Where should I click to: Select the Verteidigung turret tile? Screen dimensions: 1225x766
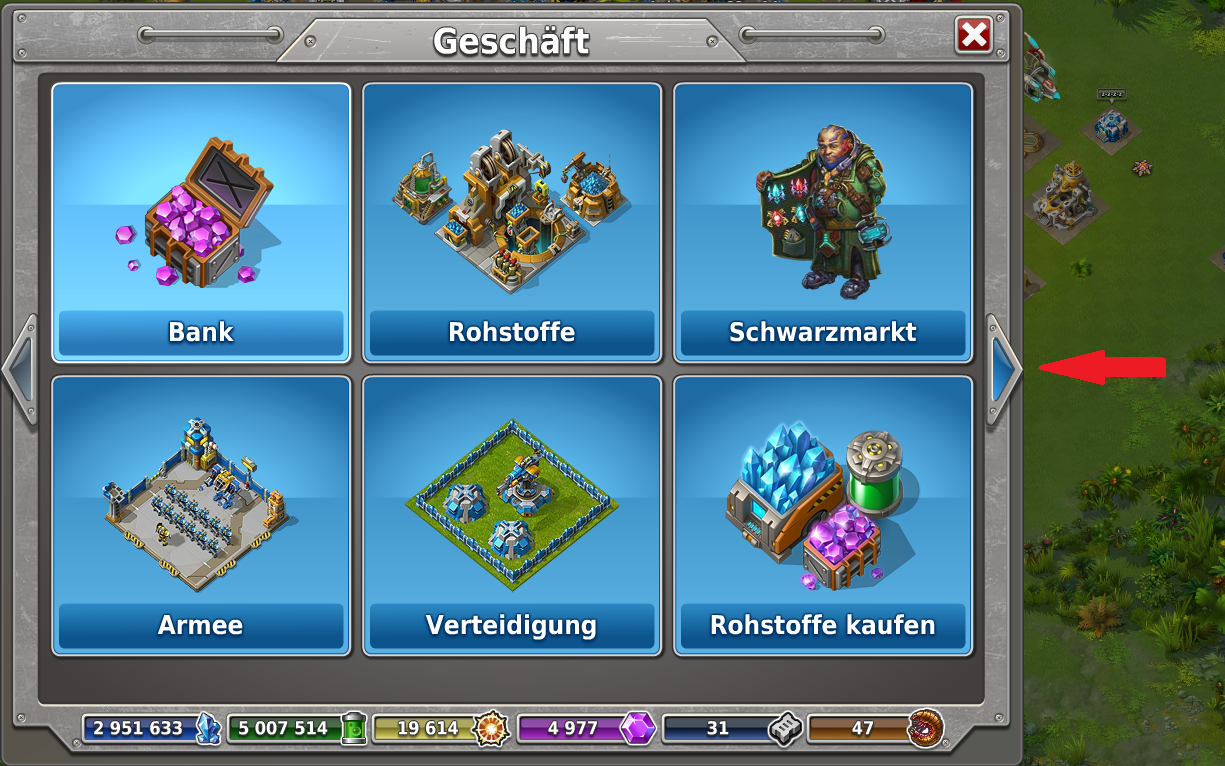pyautogui.click(x=512, y=516)
